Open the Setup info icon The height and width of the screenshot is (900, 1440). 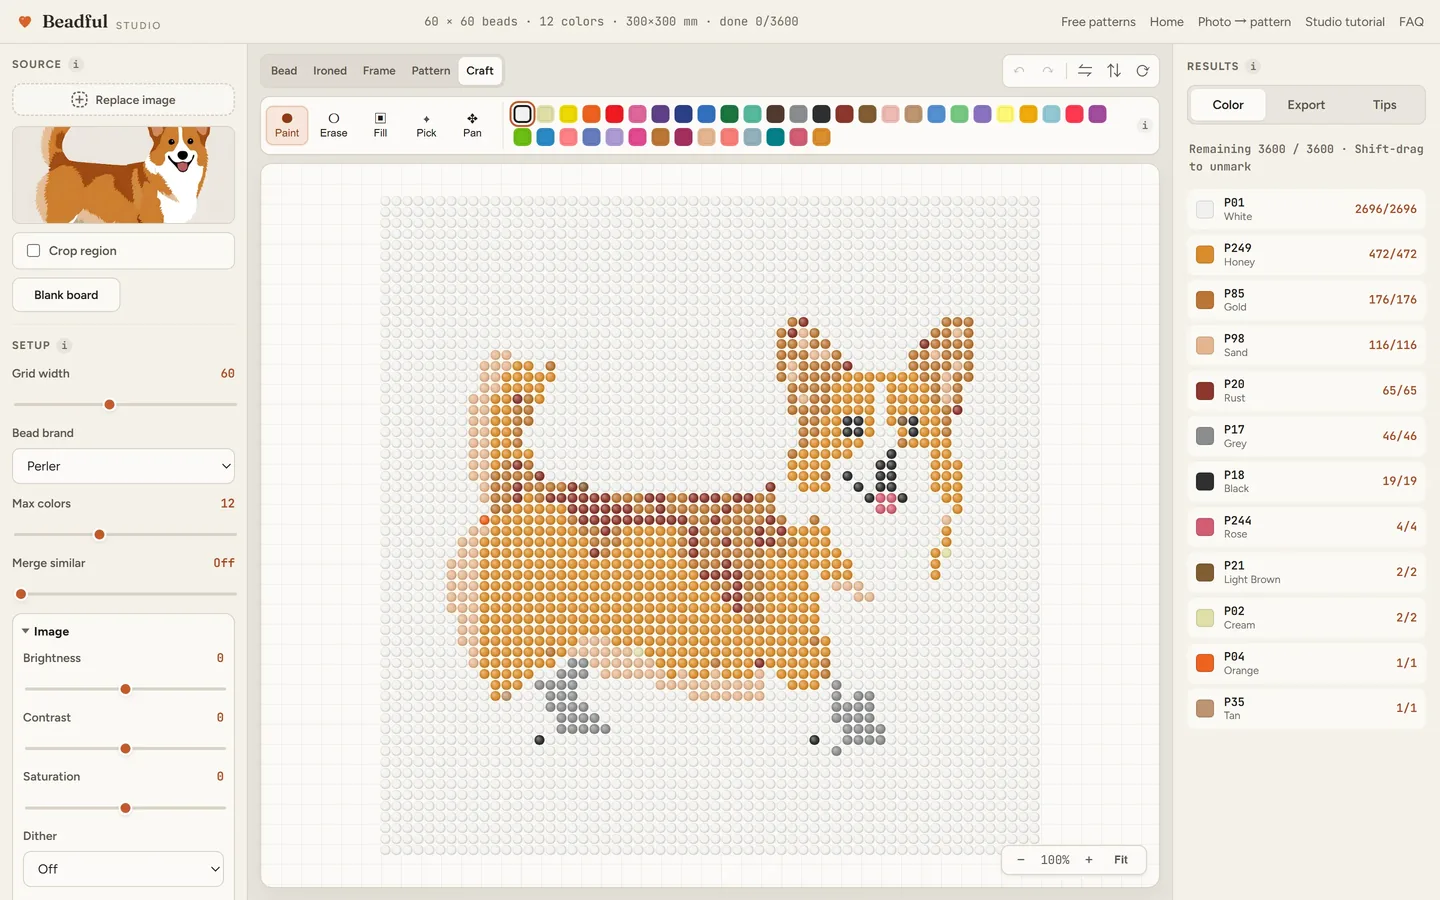click(64, 345)
